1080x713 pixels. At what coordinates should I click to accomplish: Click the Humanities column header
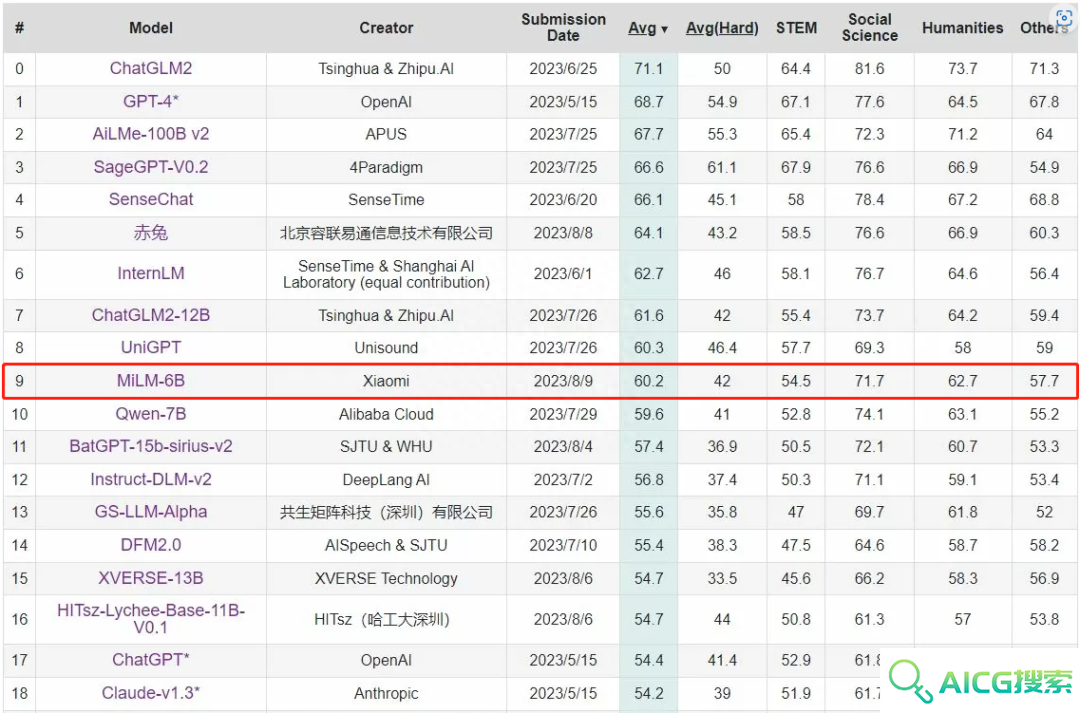tap(962, 28)
